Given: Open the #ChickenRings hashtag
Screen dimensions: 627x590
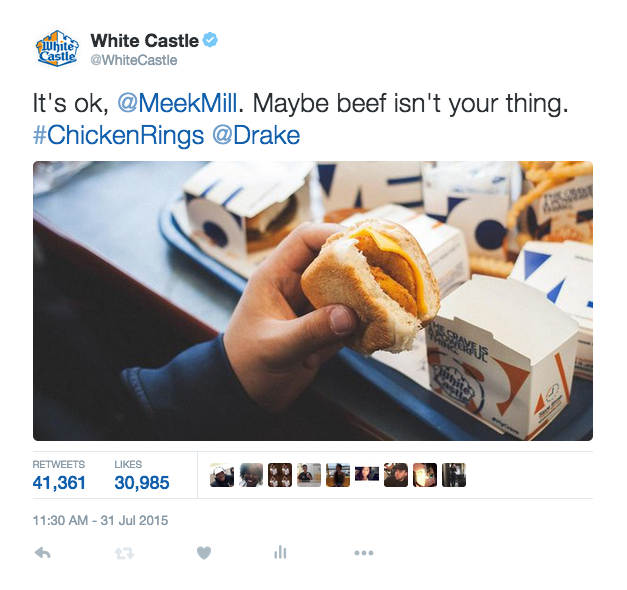Looking at the screenshot, I should pos(118,135).
